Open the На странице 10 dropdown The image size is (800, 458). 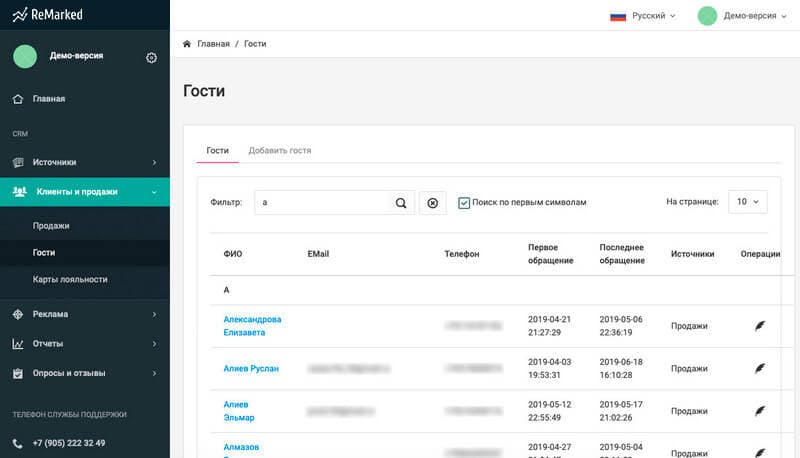click(747, 202)
